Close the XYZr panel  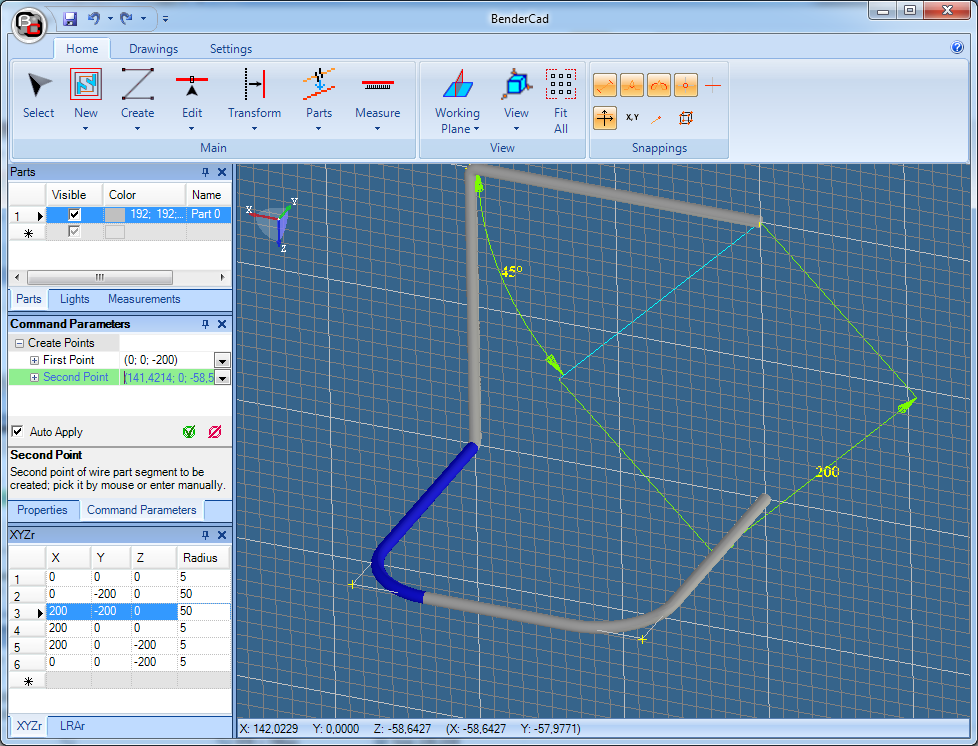tap(222, 535)
